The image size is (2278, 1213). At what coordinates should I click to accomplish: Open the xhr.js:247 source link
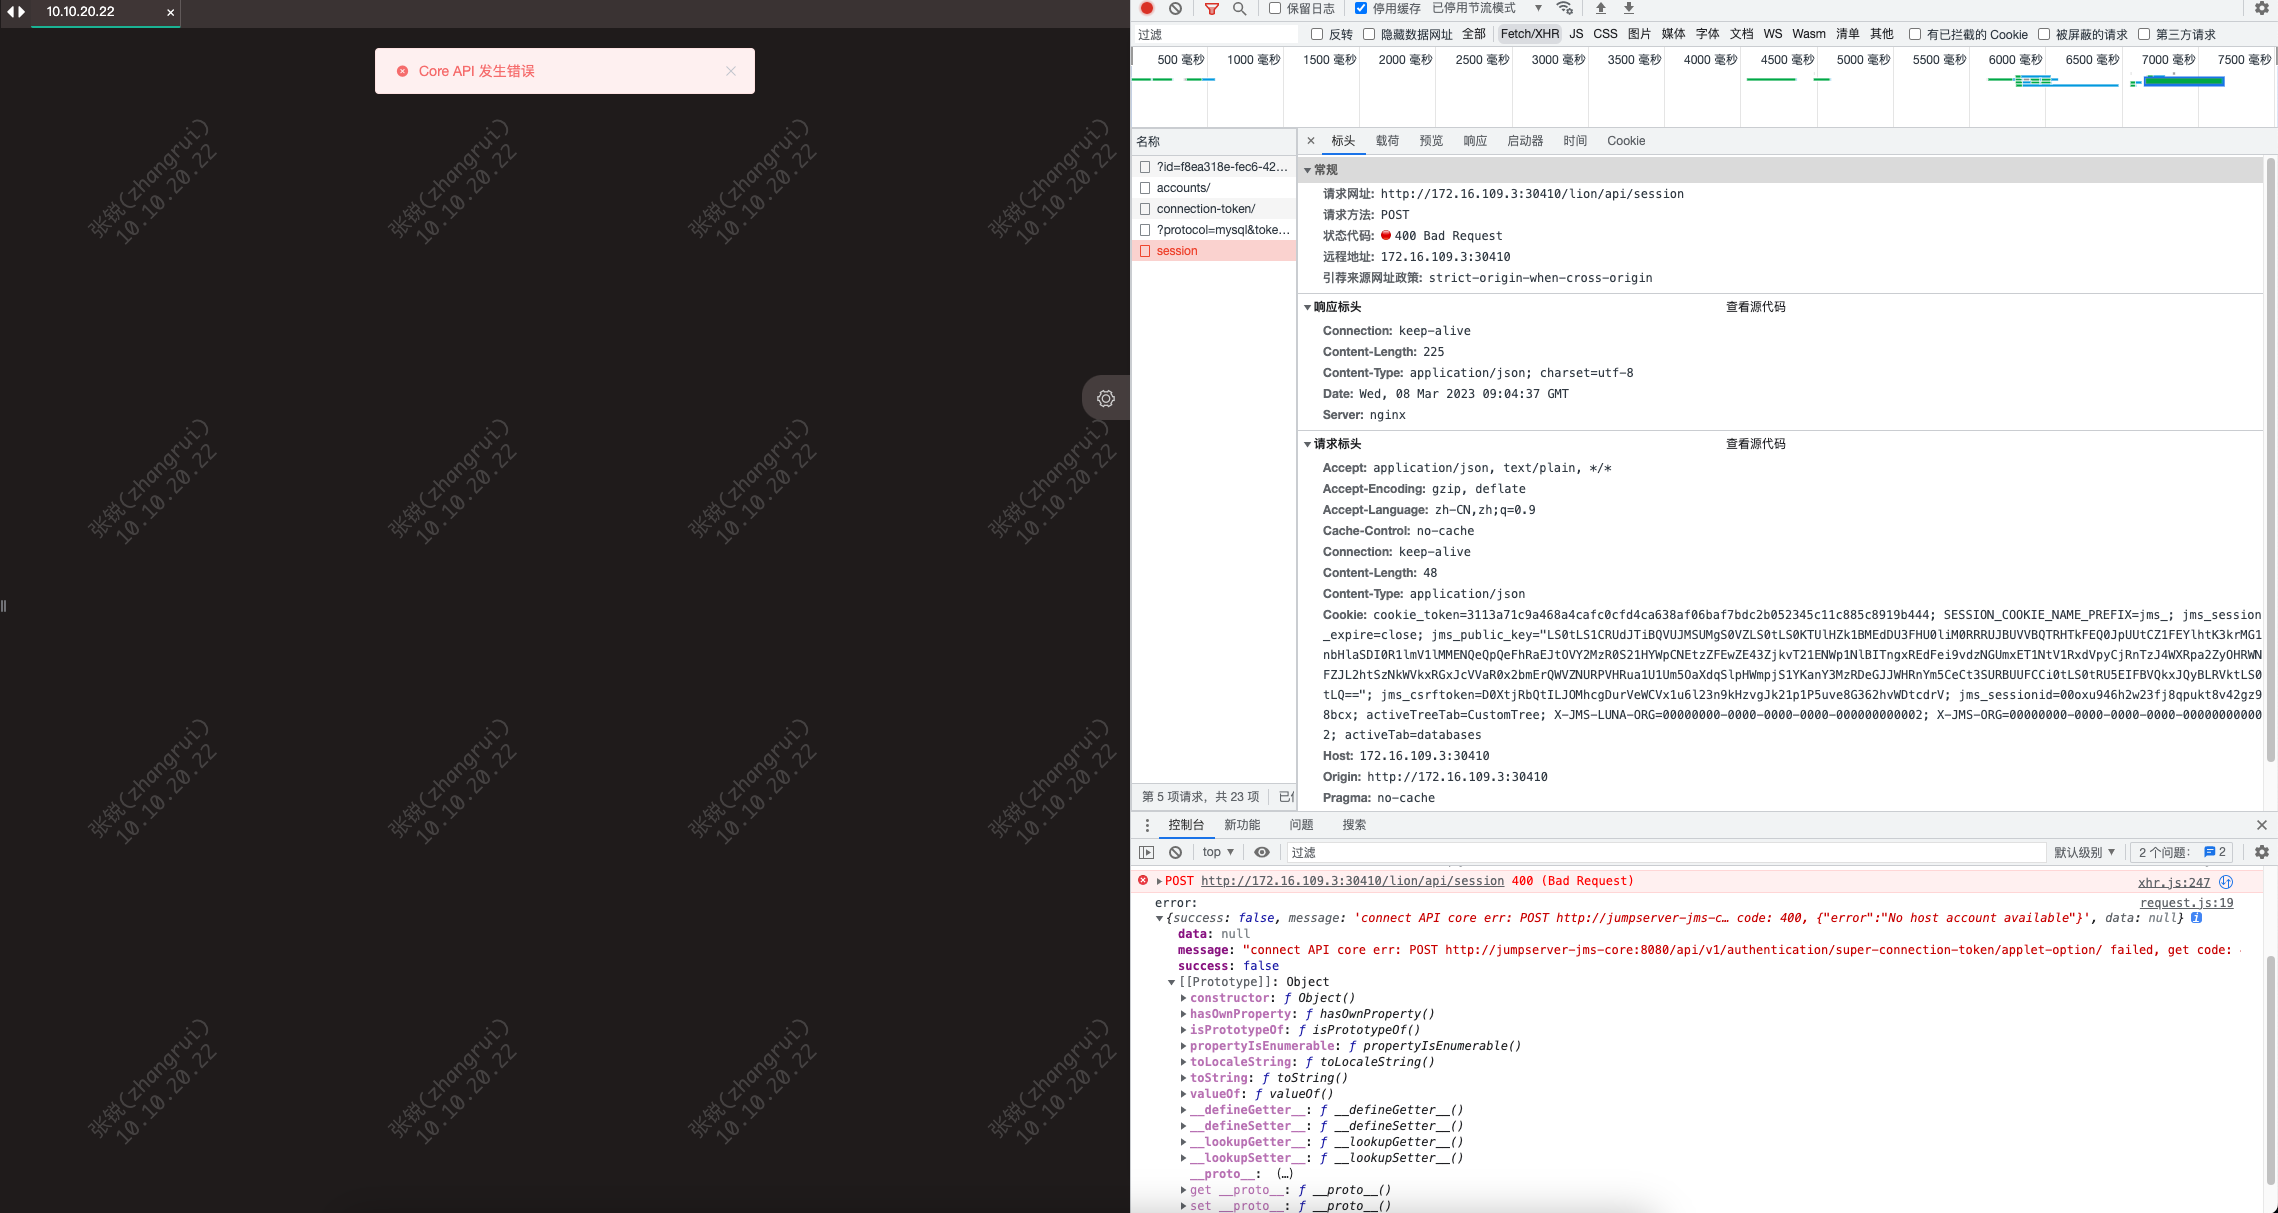2173,882
